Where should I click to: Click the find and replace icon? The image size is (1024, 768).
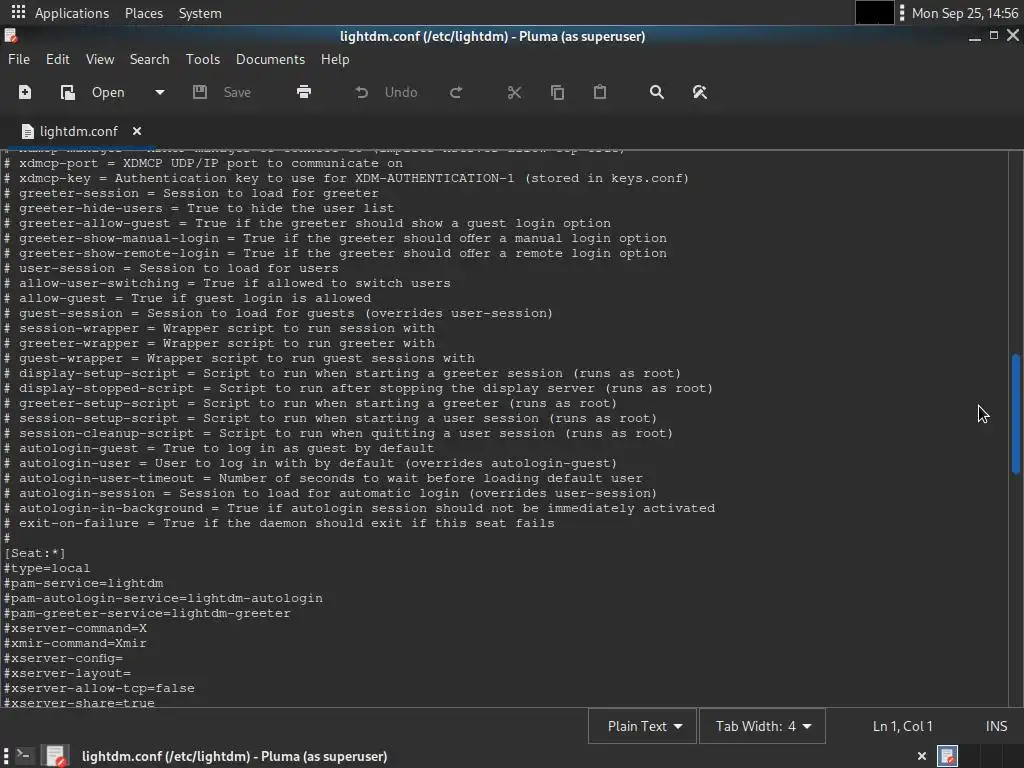pyautogui.click(x=699, y=92)
